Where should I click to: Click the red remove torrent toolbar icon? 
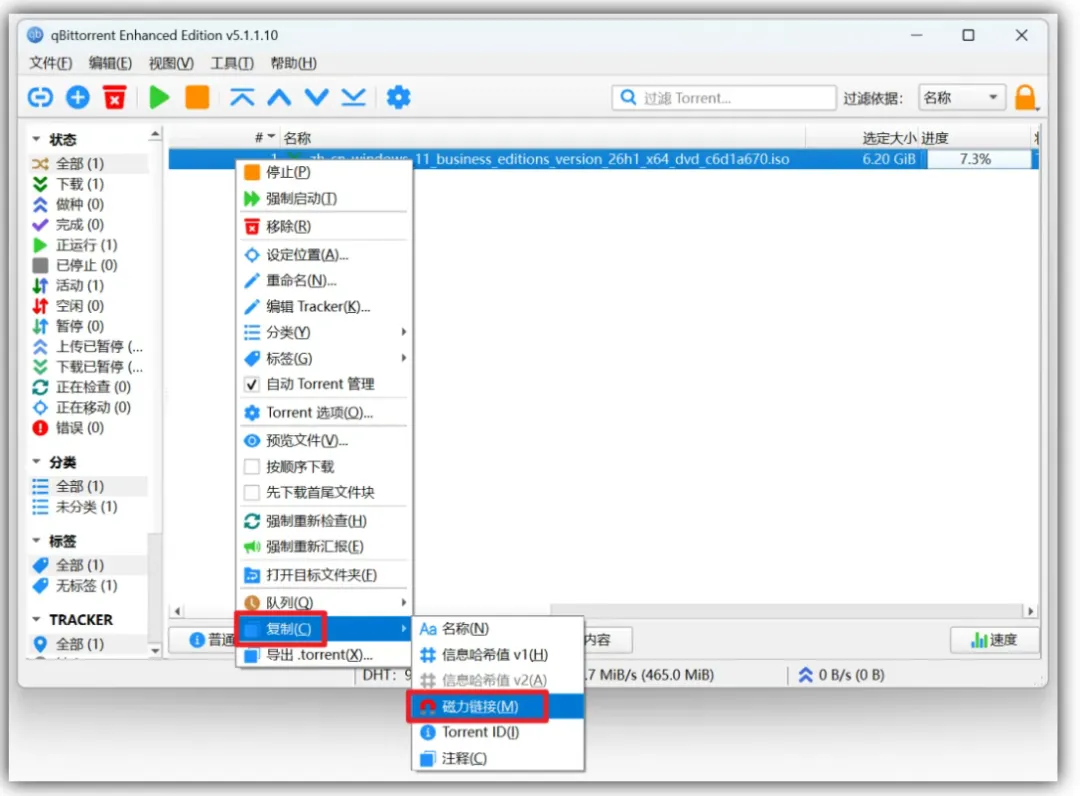115,98
